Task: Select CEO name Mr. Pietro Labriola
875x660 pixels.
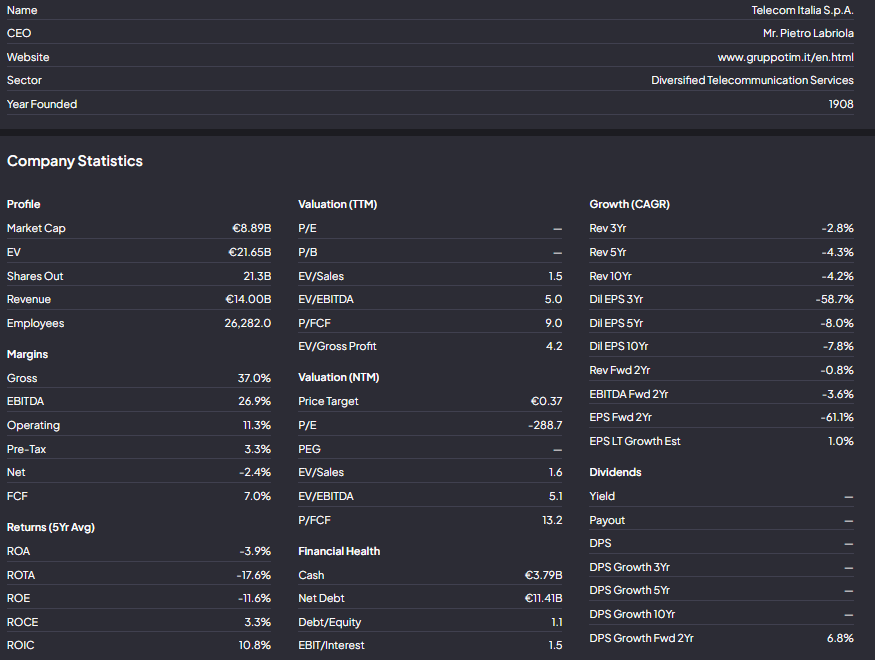Action: (x=808, y=33)
